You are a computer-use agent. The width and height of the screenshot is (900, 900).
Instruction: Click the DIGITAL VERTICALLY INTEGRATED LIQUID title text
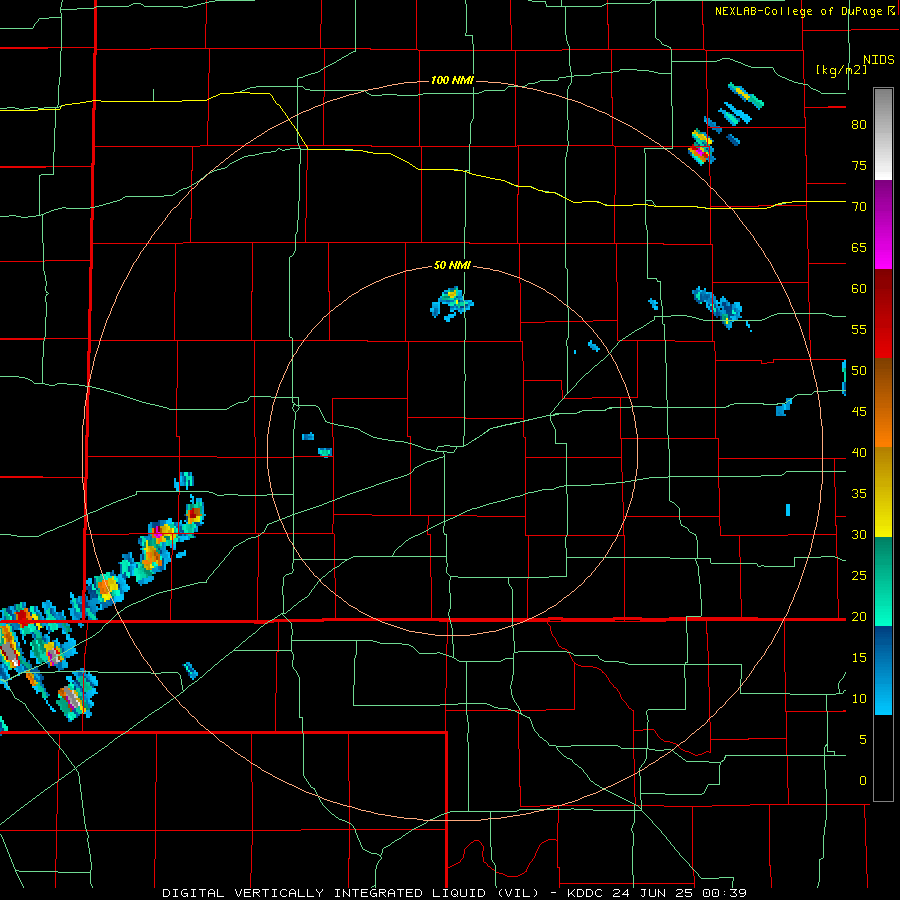352,893
